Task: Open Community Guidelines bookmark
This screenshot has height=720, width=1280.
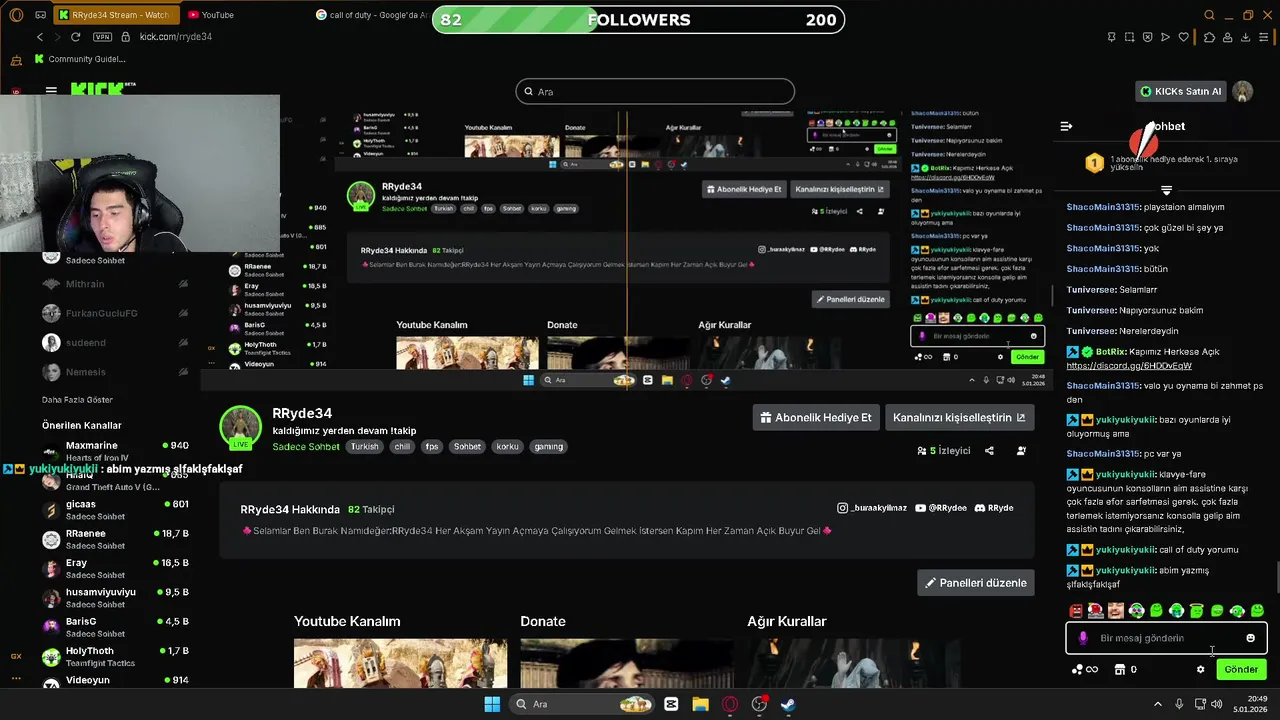Action: click(80, 59)
